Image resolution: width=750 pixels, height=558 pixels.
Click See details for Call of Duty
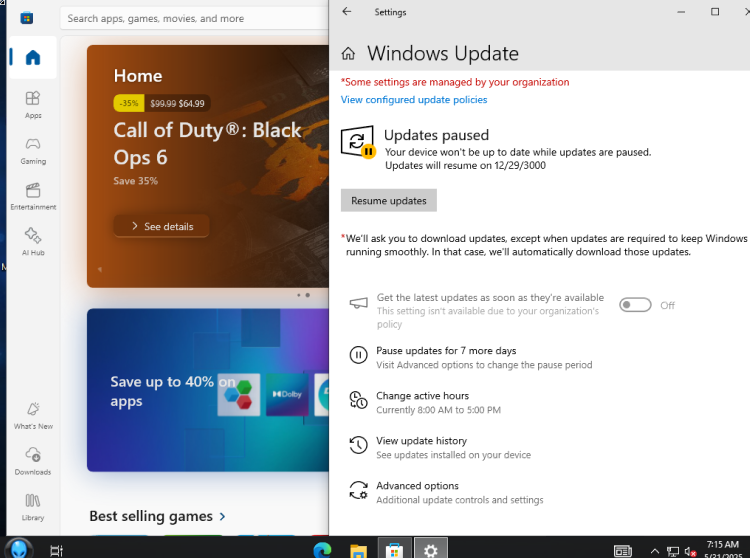tap(162, 226)
